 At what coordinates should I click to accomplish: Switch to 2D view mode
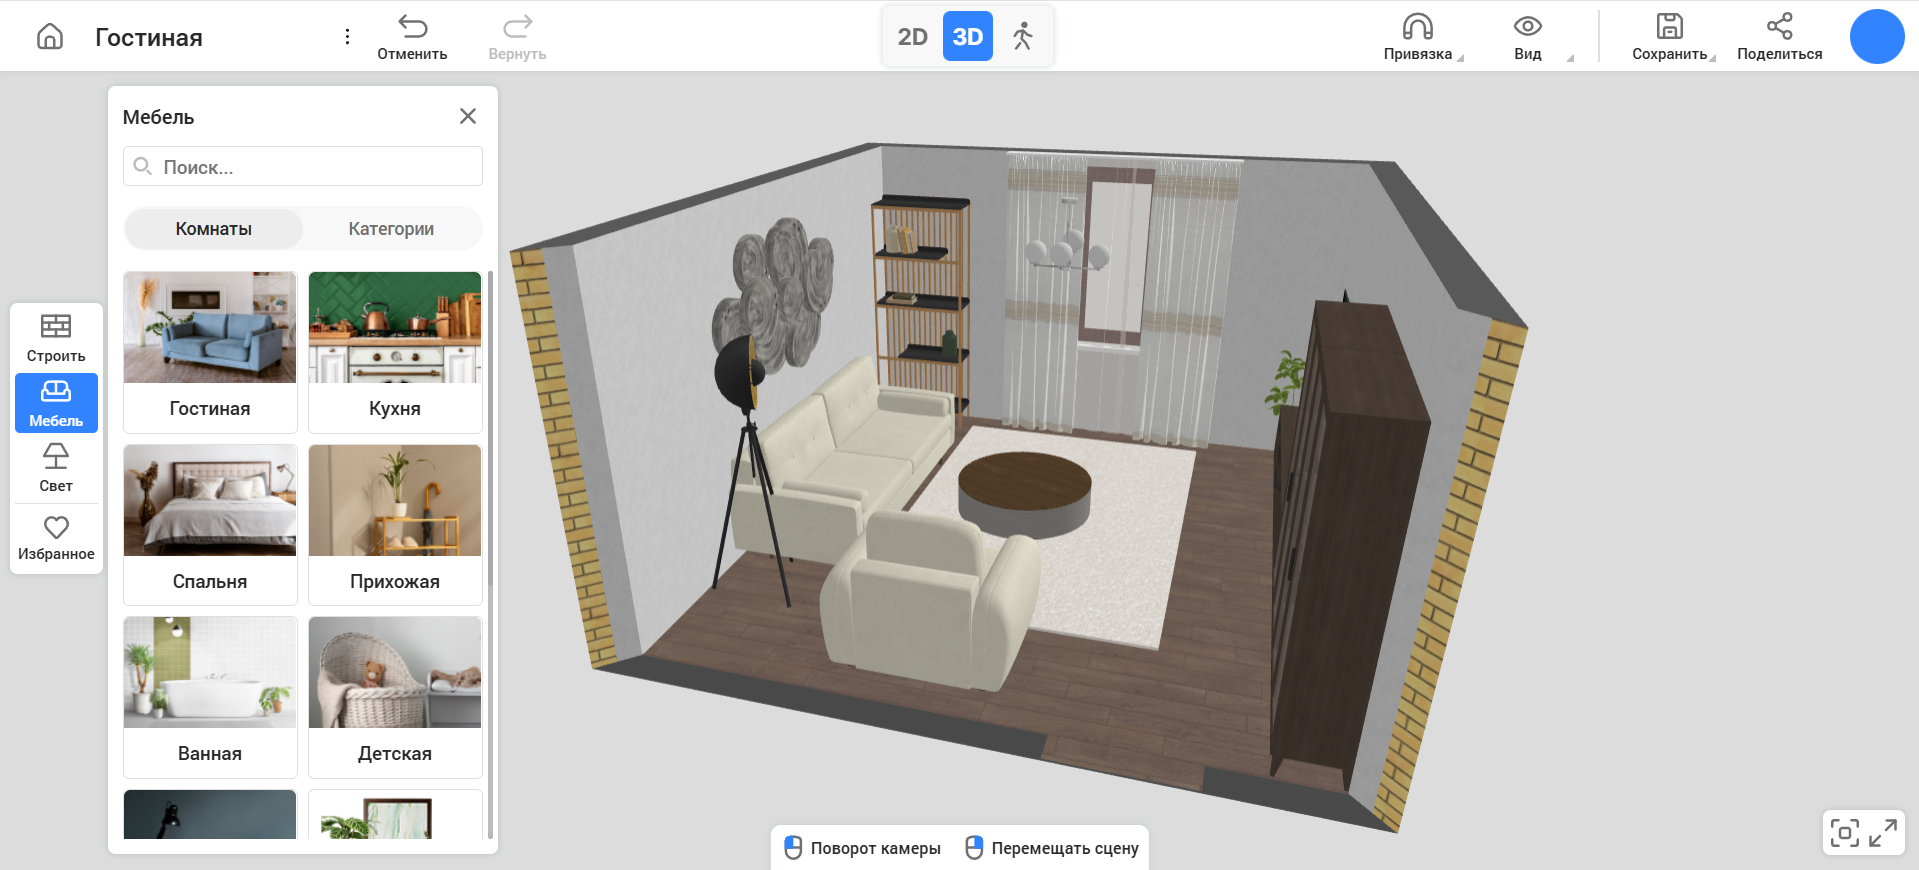coord(912,37)
